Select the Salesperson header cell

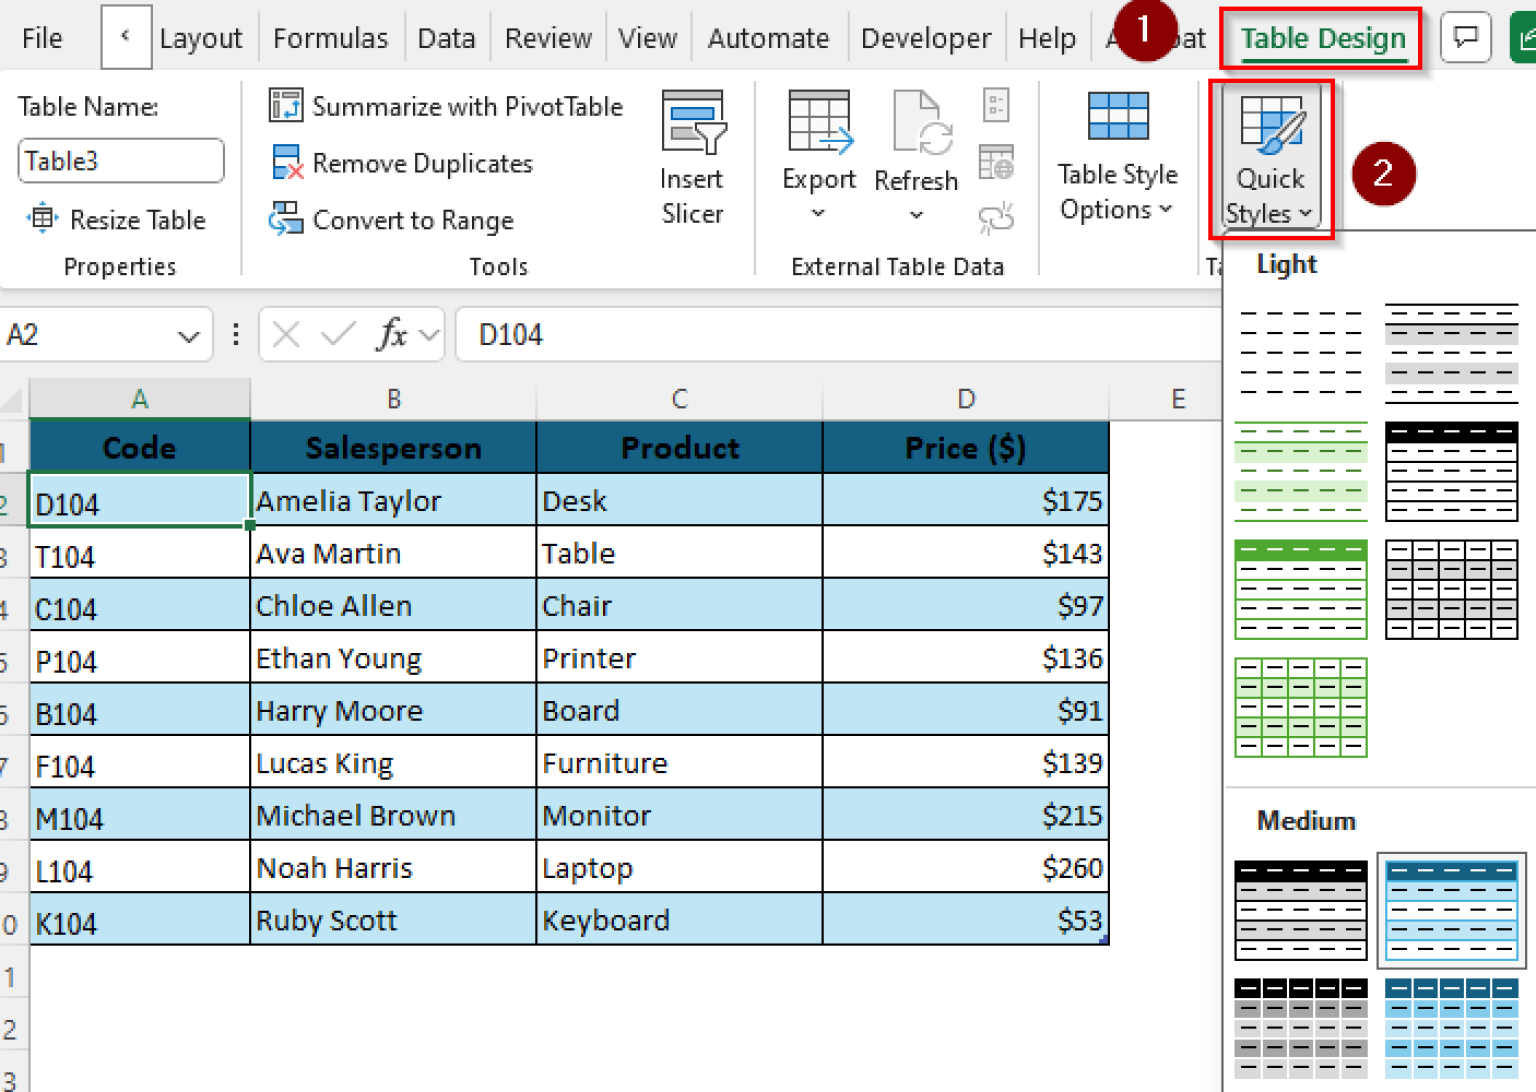coord(393,447)
